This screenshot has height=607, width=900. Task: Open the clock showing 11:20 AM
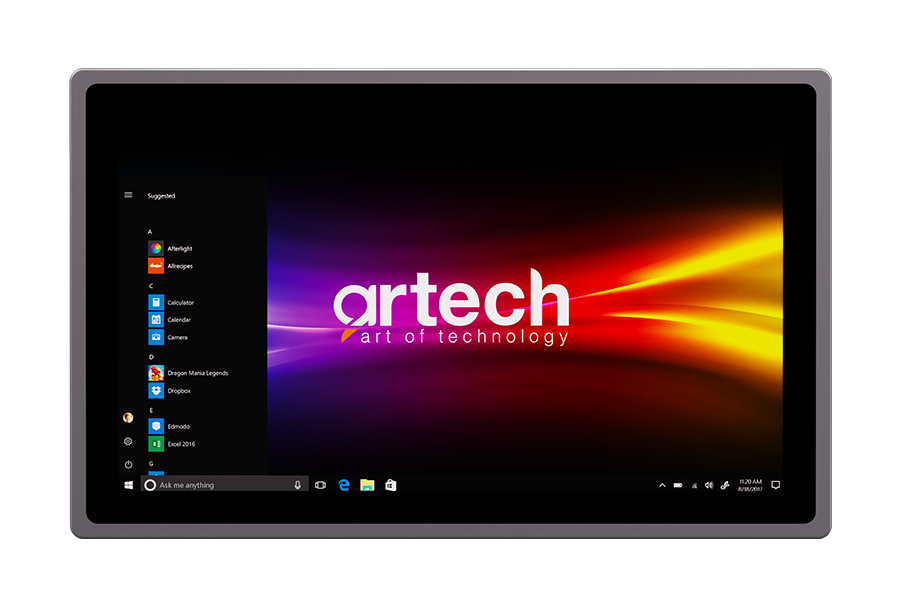[750, 485]
